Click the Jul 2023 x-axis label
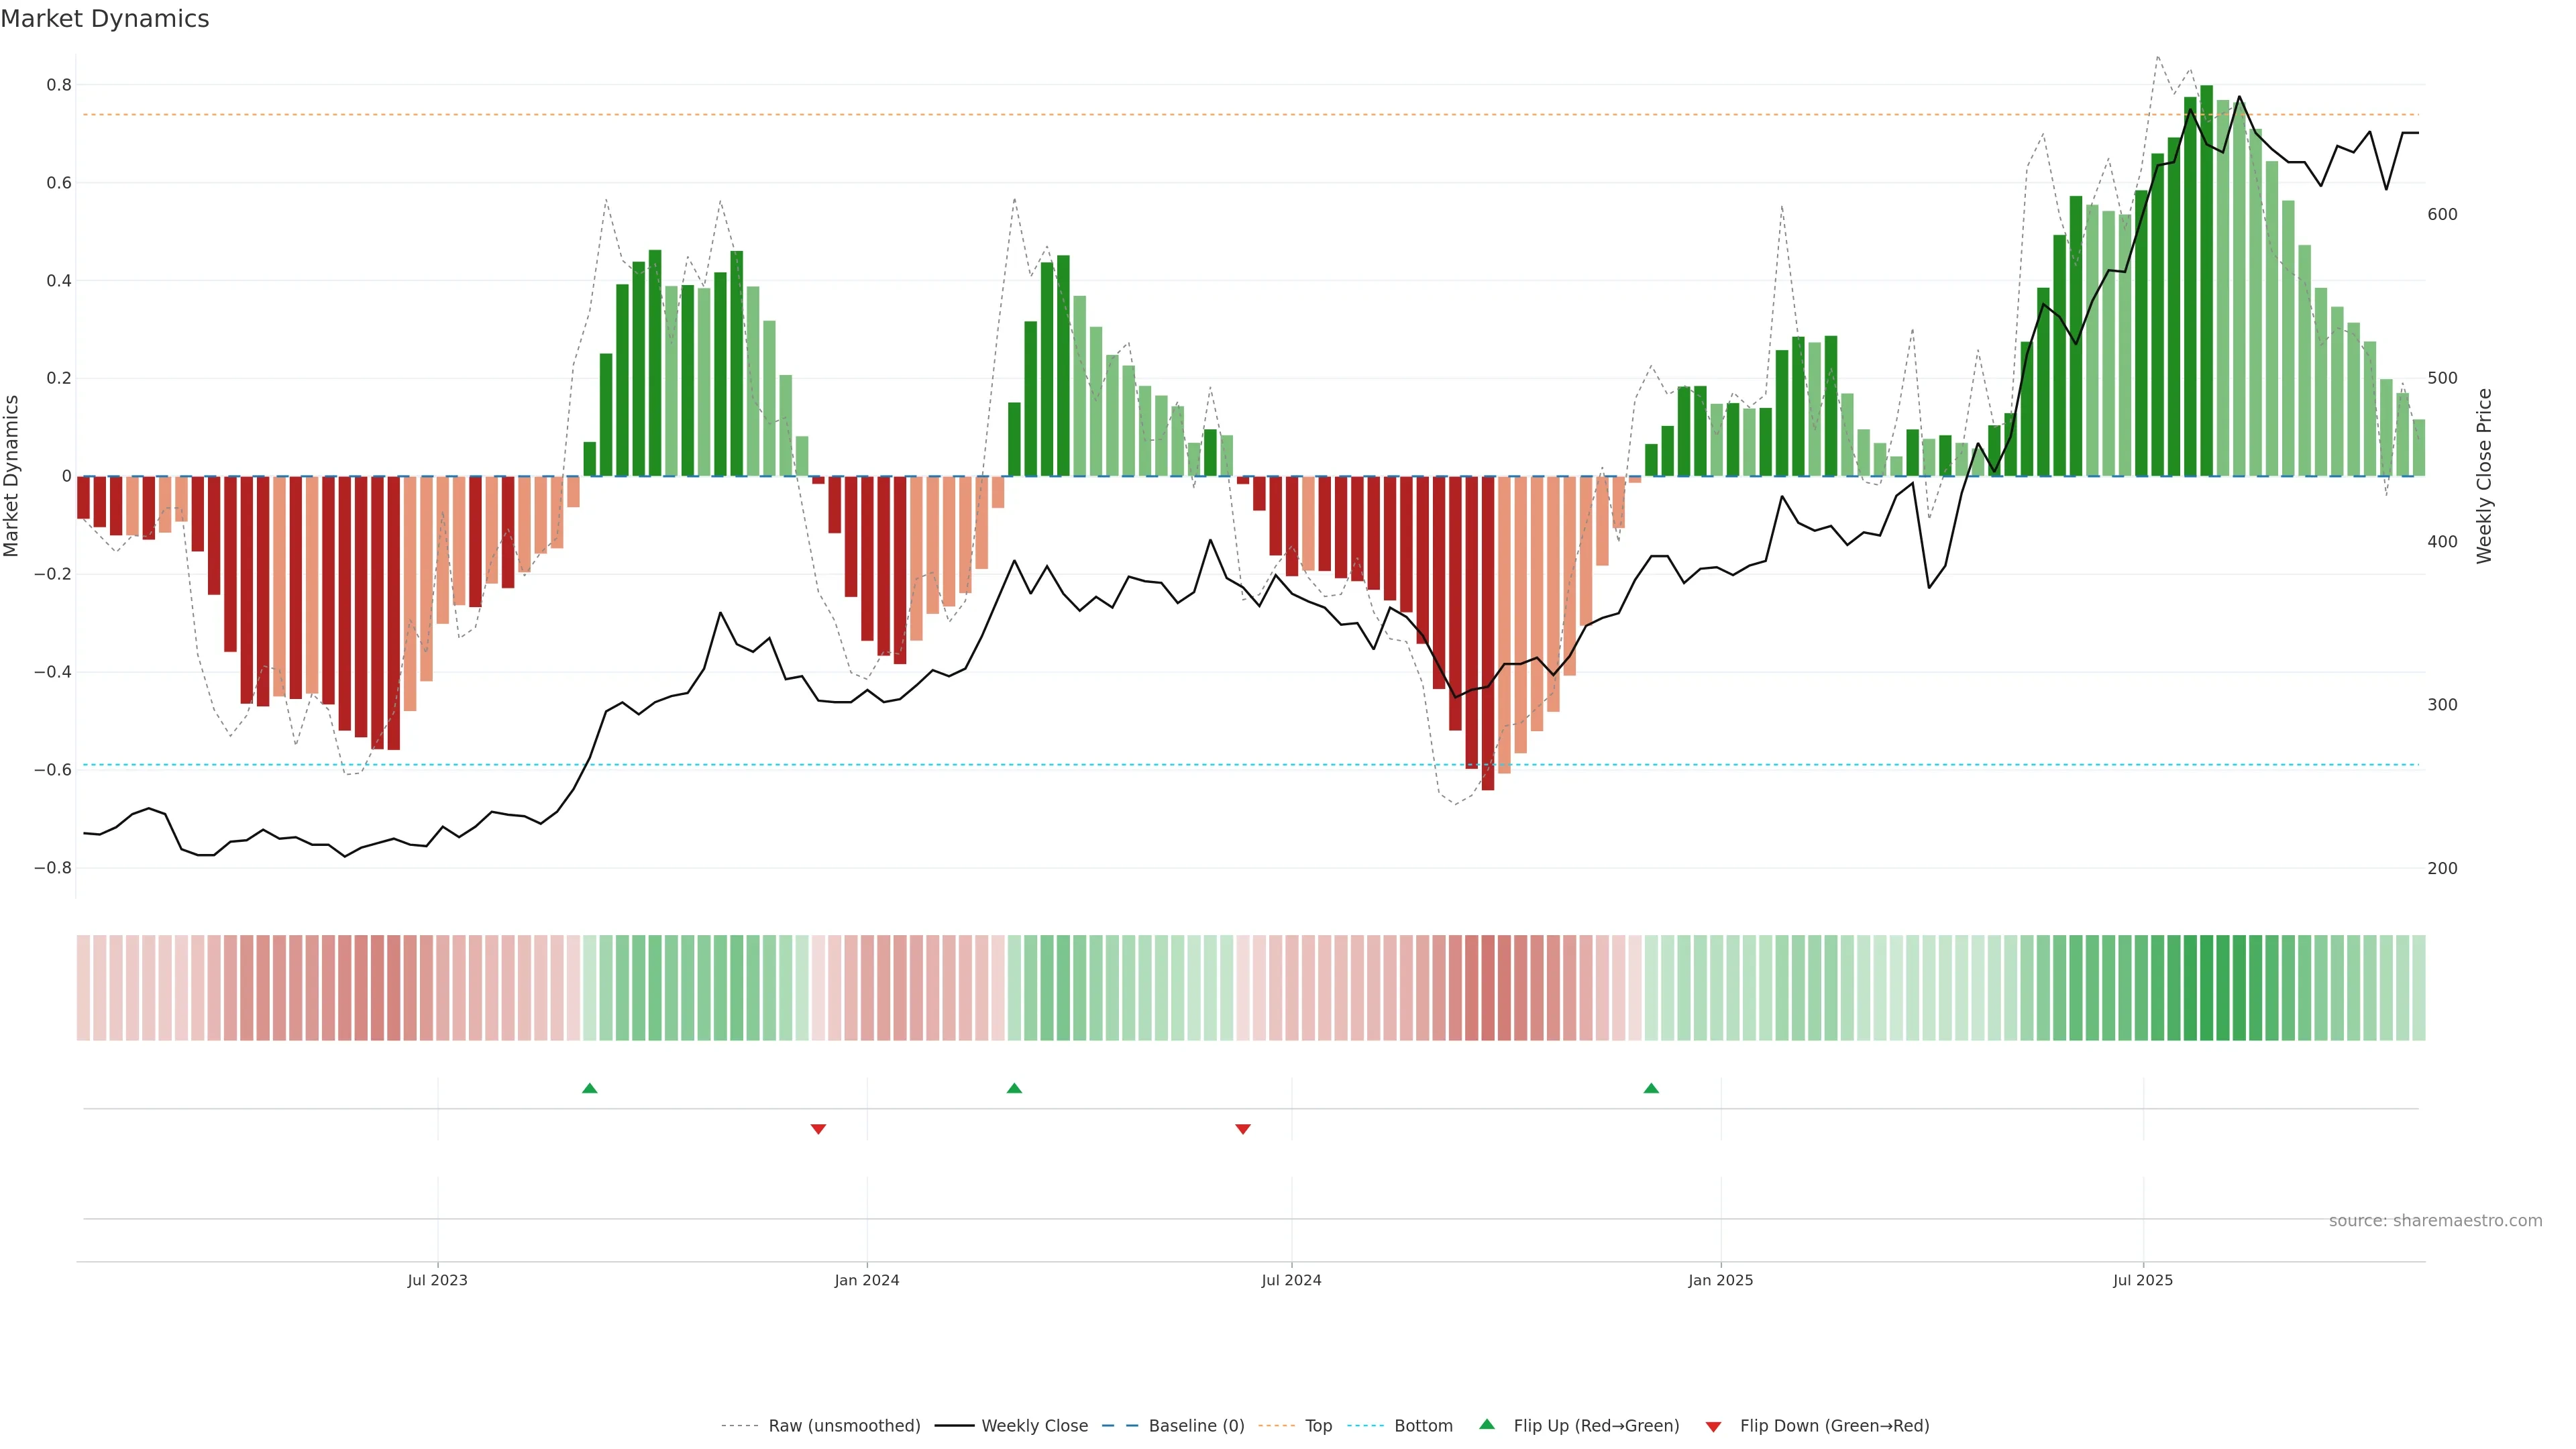The height and width of the screenshot is (1449, 2576). 437,1280
